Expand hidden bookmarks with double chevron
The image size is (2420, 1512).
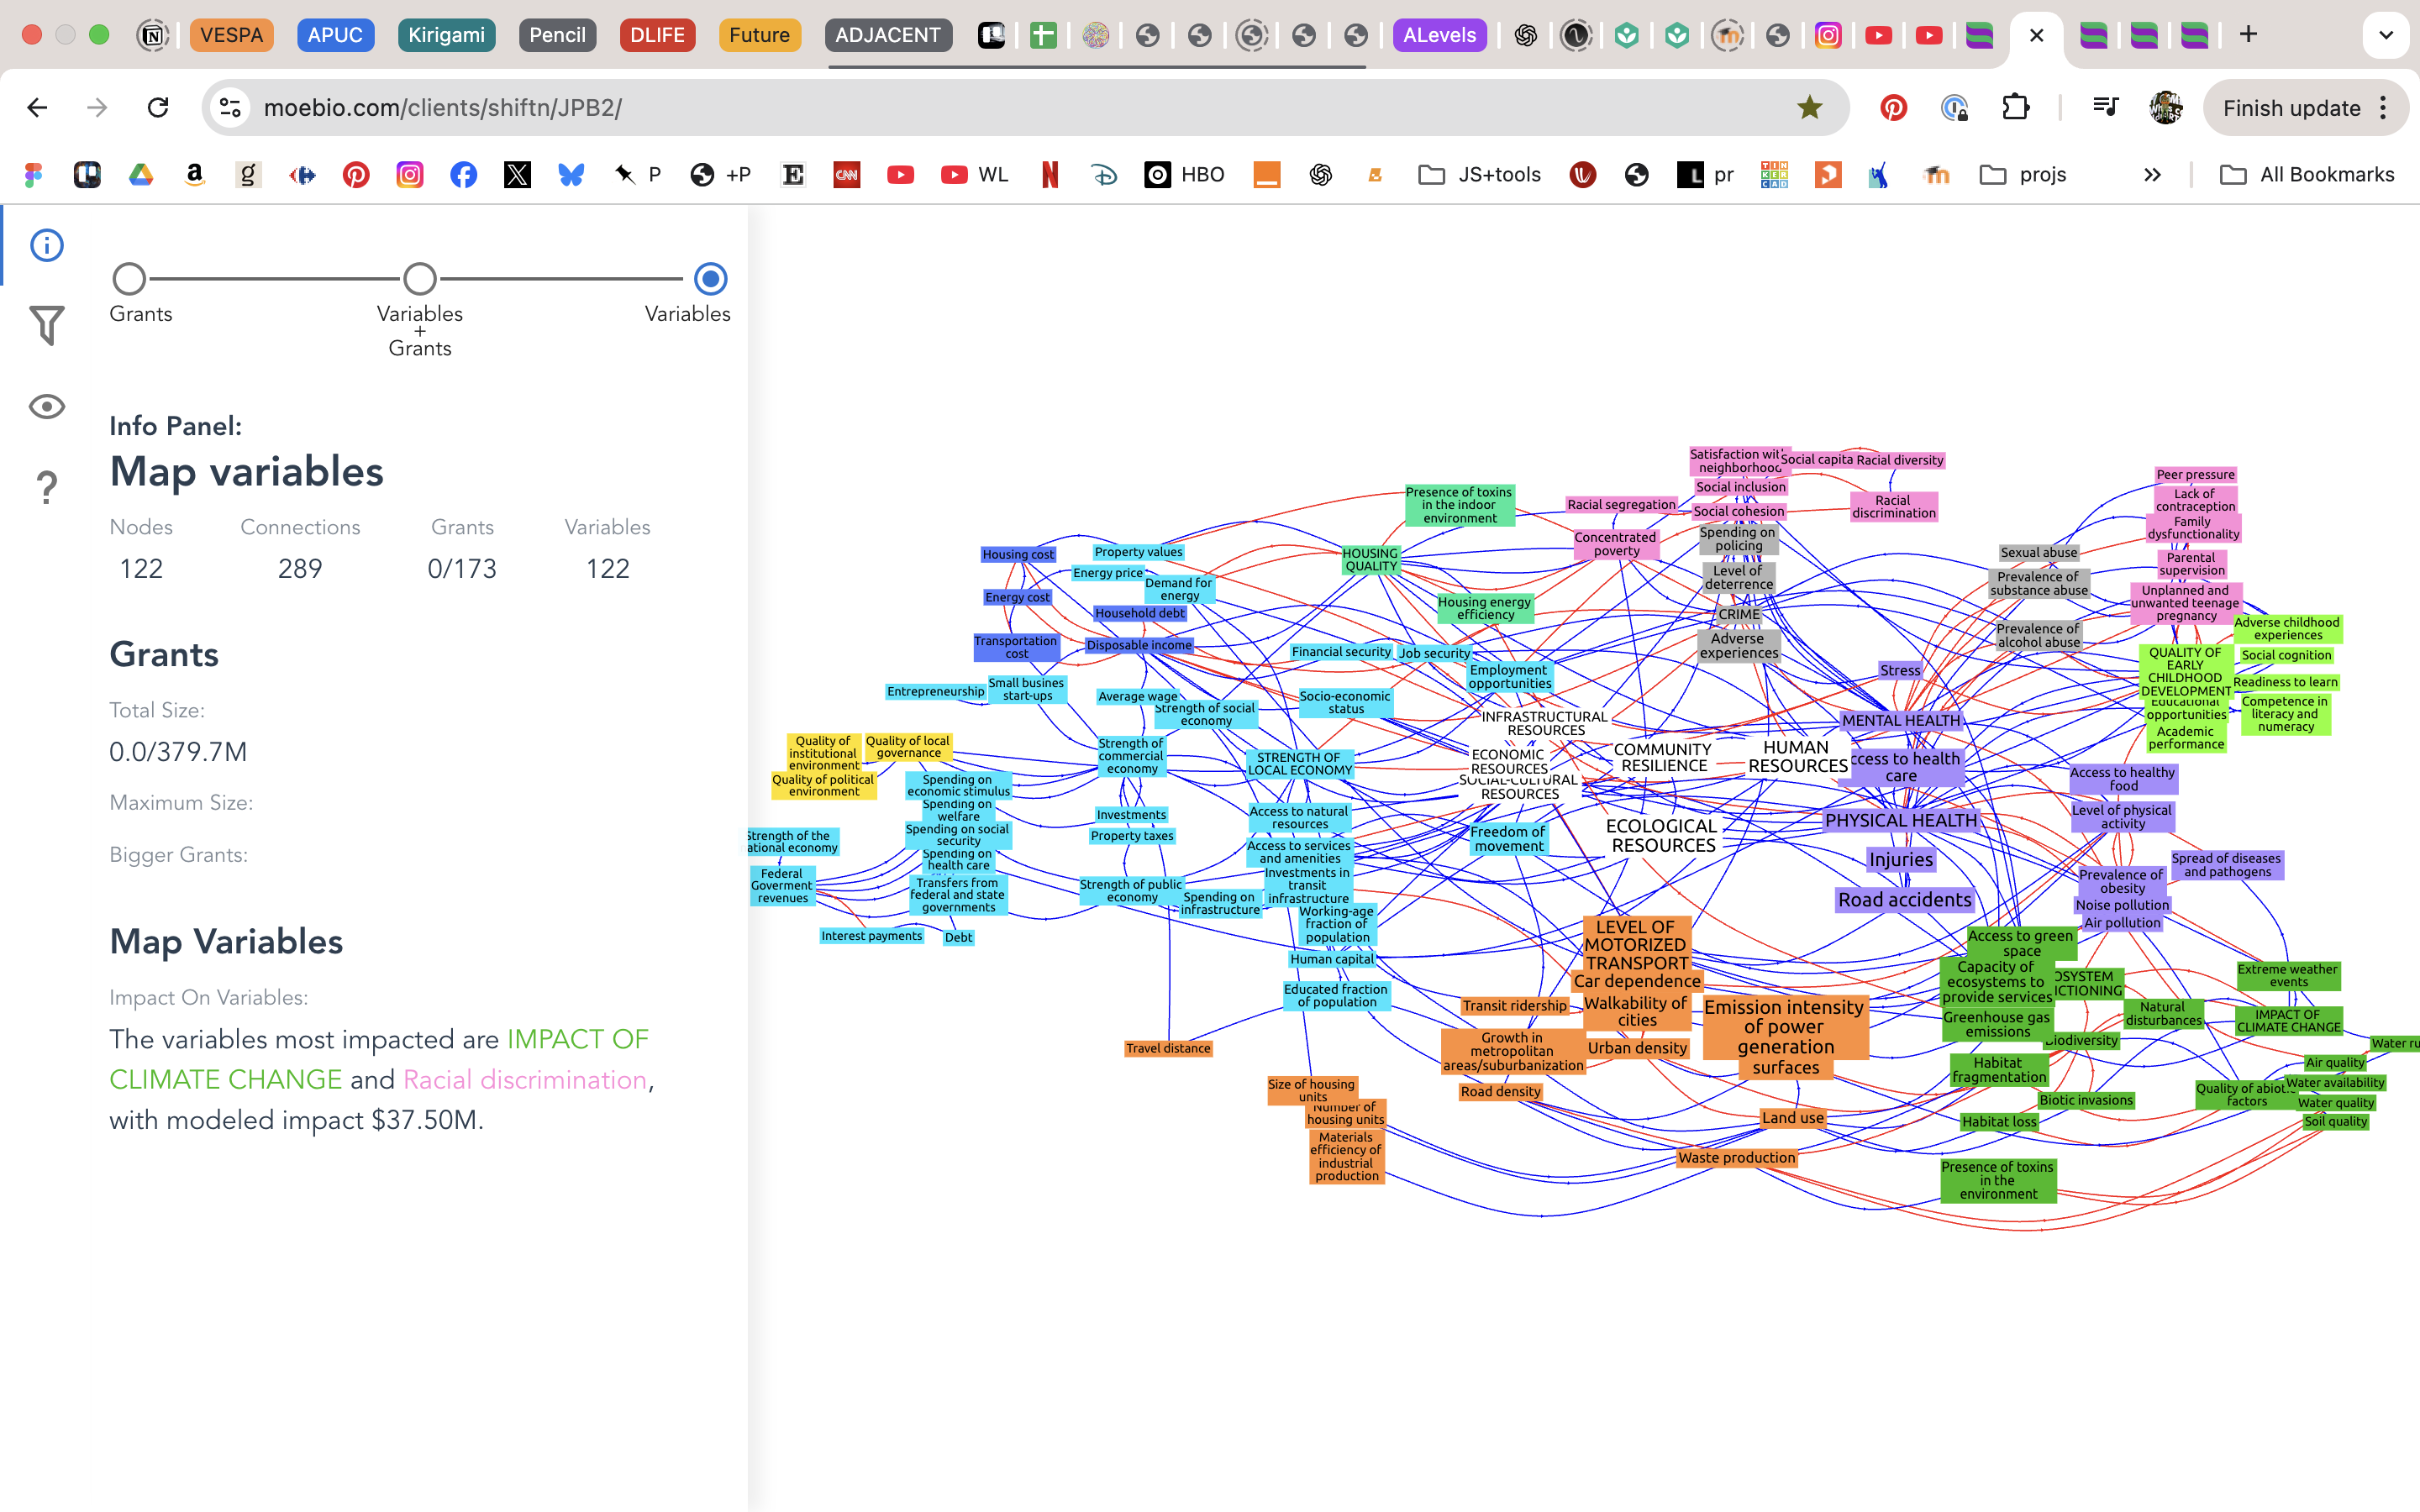coord(2152,175)
